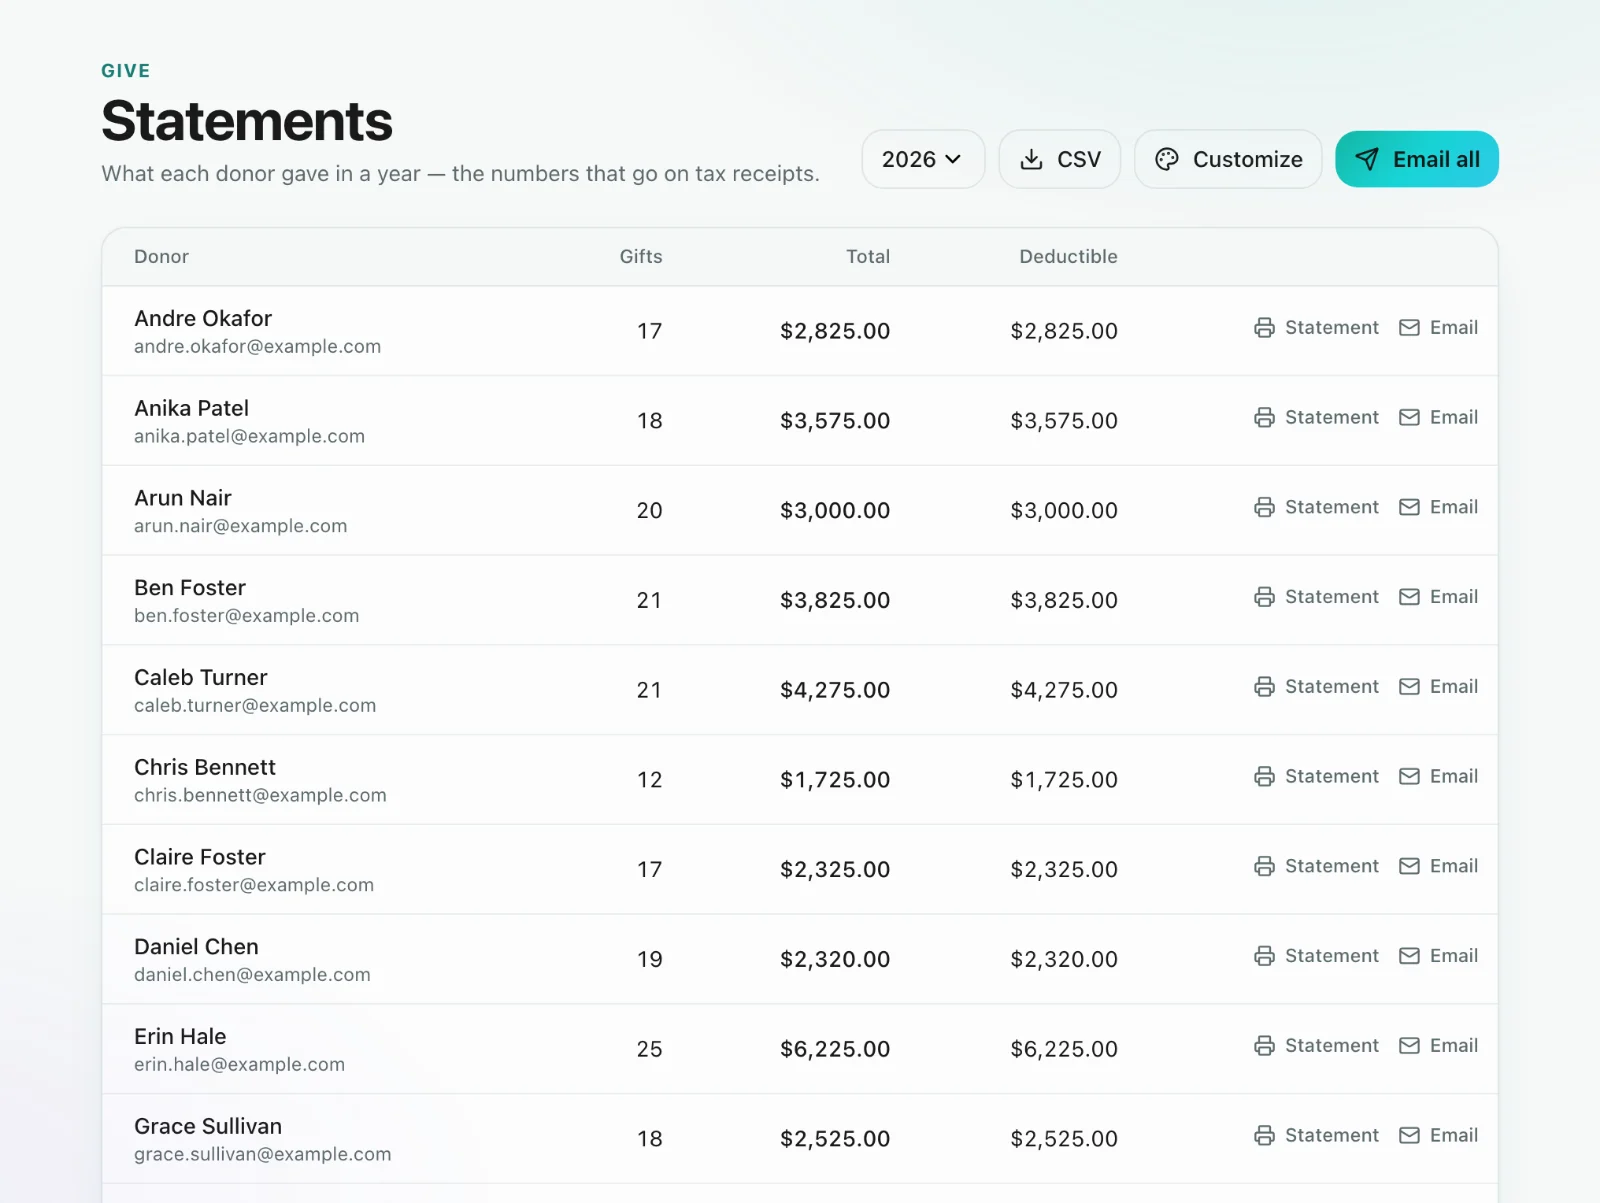This screenshot has width=1600, height=1203.
Task: Print statement icon for Claire Foster
Action: 1264,866
